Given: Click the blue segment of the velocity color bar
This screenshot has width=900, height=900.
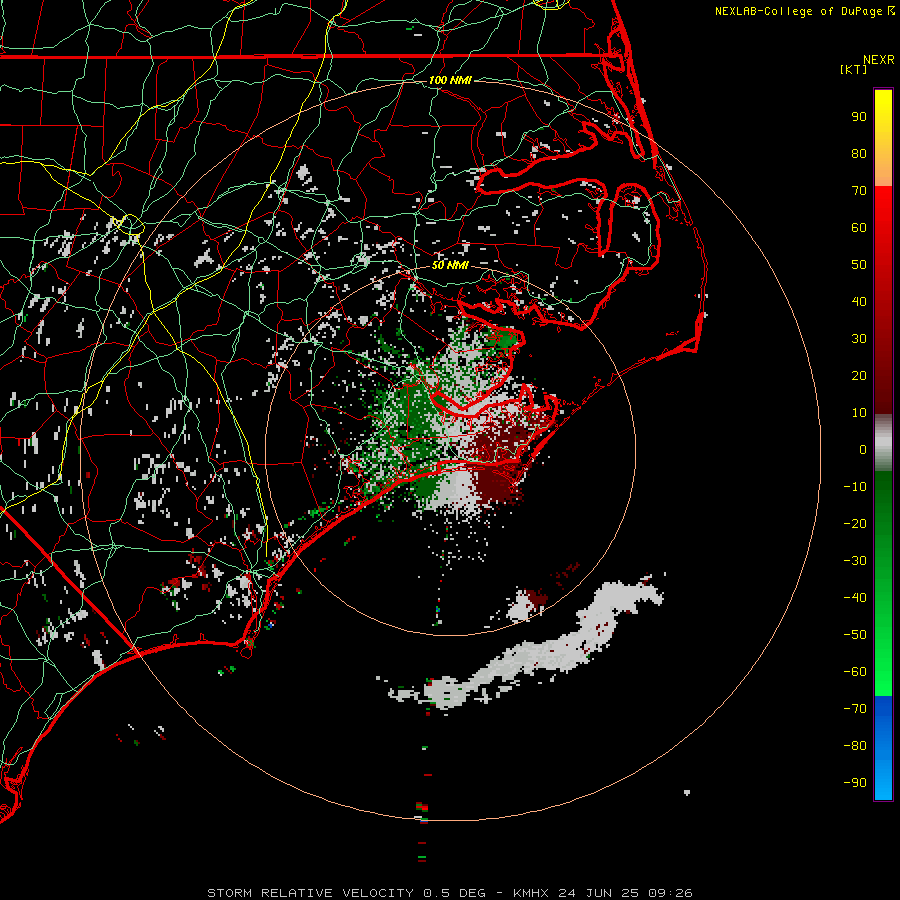Looking at the screenshot, I should pyautogui.click(x=883, y=747).
